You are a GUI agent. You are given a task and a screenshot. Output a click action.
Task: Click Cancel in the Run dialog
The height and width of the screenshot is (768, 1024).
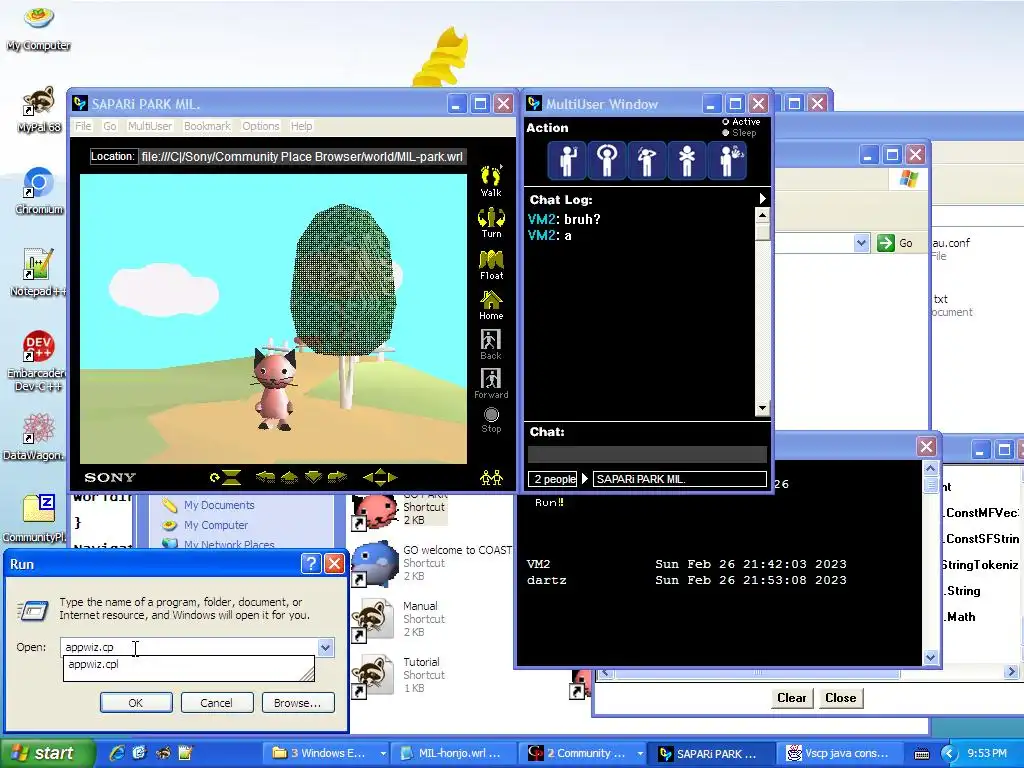point(216,703)
